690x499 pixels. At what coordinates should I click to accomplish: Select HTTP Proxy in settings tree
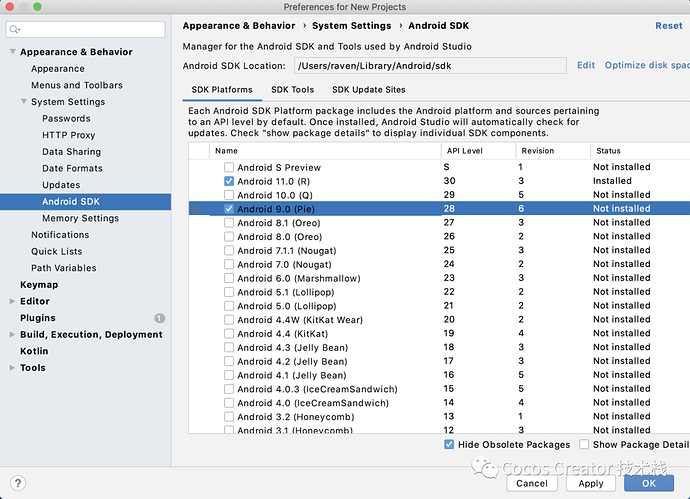(68, 135)
